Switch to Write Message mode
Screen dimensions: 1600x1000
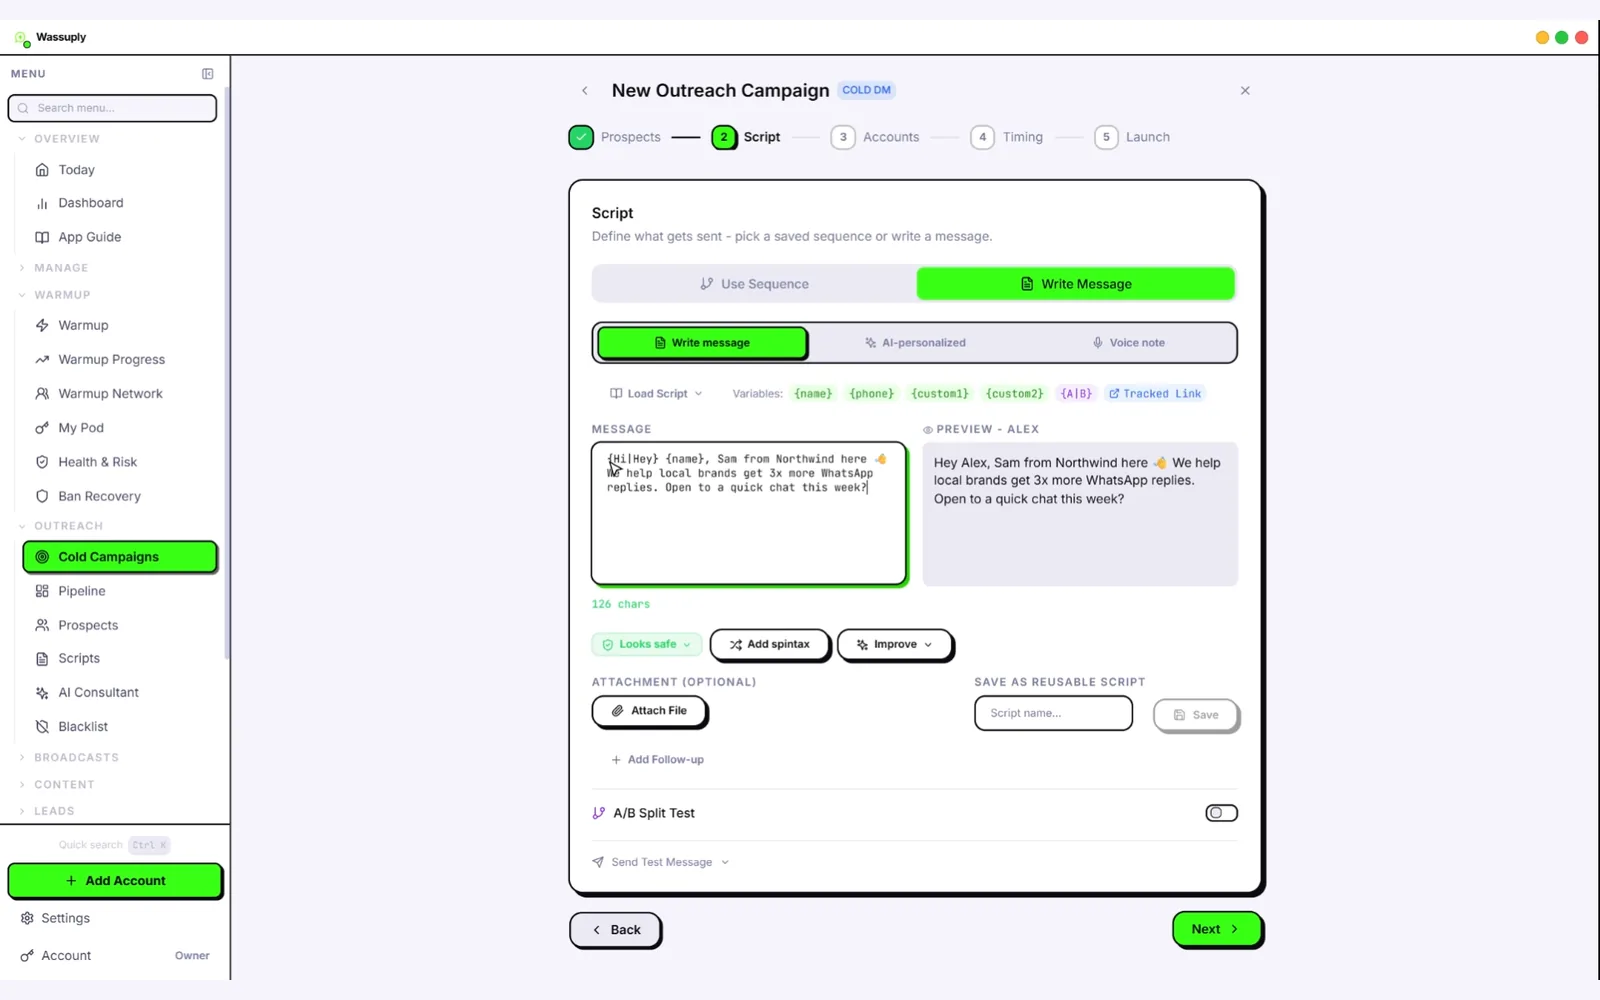coord(1076,284)
